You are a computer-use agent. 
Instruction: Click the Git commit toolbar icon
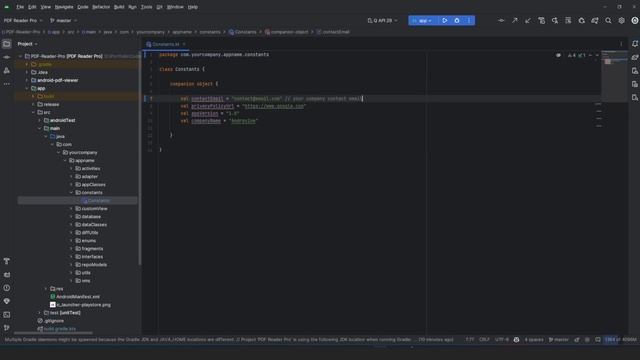pos(501,20)
